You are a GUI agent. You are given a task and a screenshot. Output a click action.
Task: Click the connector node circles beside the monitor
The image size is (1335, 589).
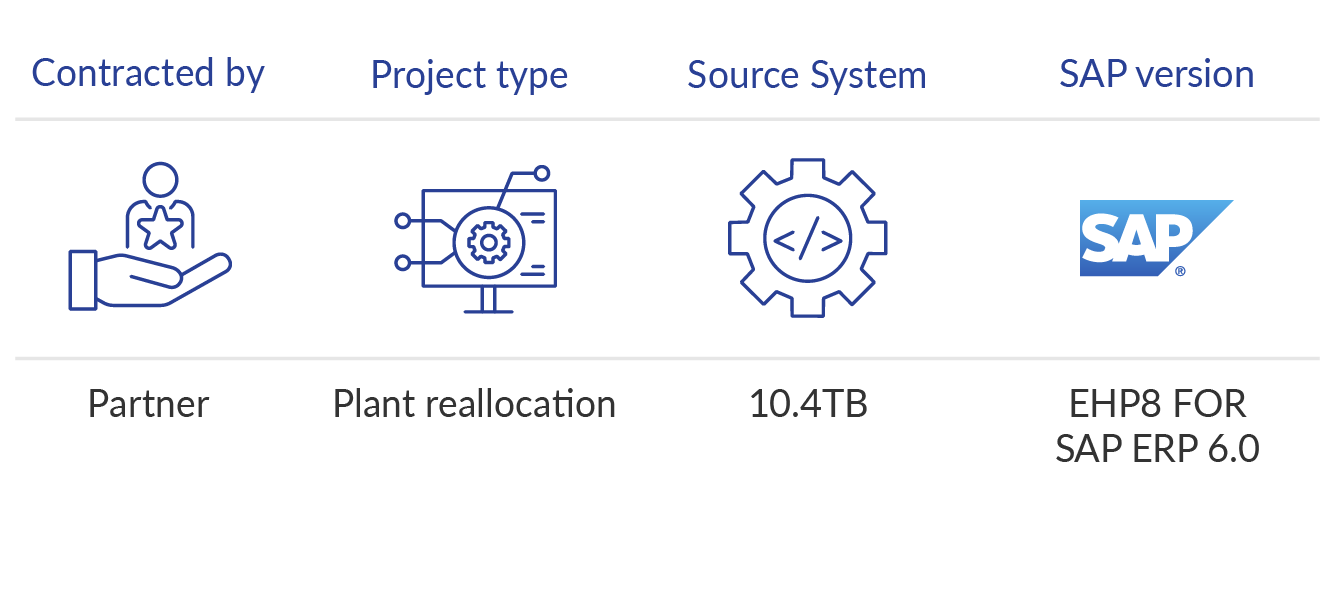pyautogui.click(x=403, y=241)
